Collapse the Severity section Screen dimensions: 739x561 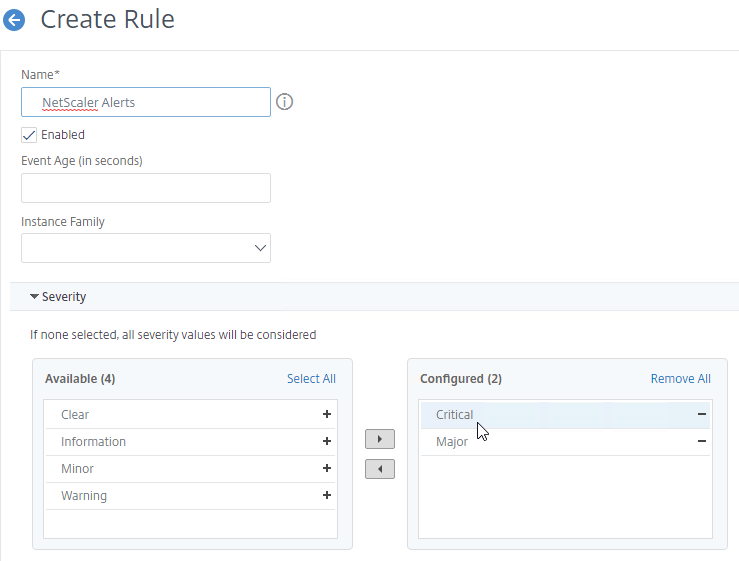pyautogui.click(x=57, y=297)
